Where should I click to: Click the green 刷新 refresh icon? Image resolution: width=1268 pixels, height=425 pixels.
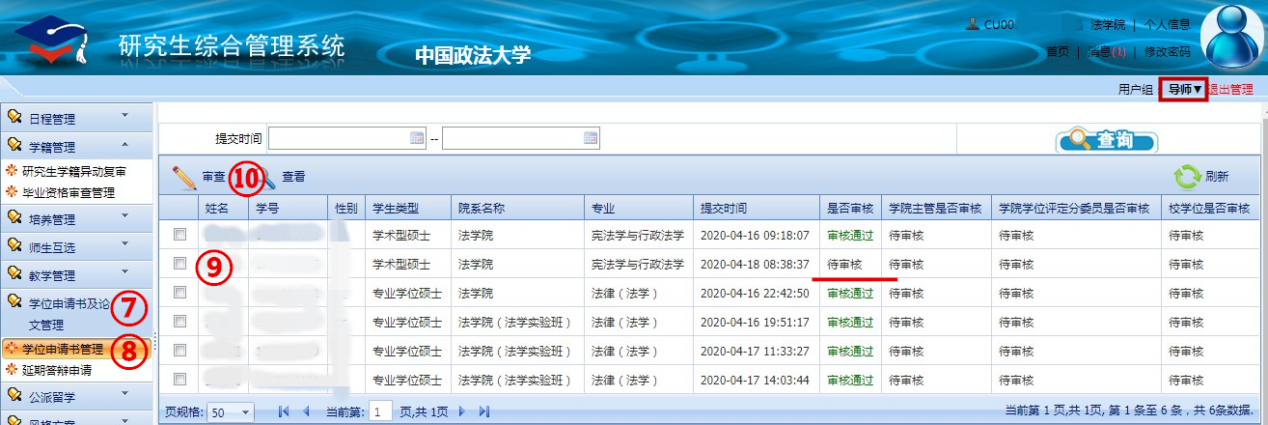tap(1186, 177)
